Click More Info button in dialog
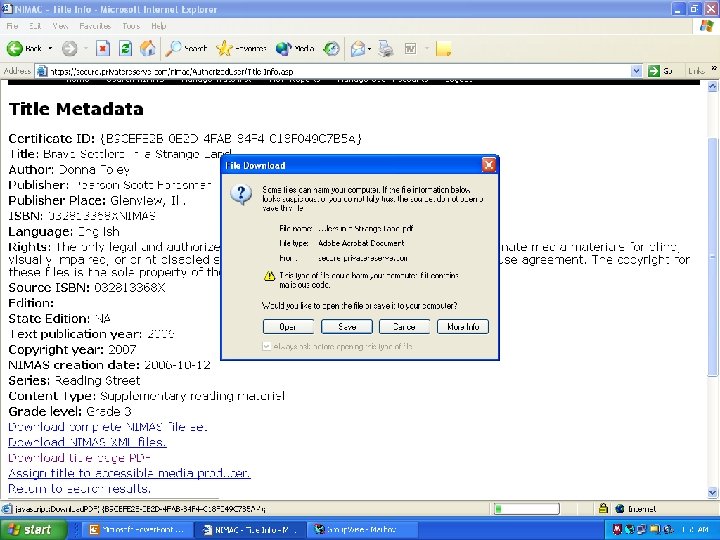 463,326
